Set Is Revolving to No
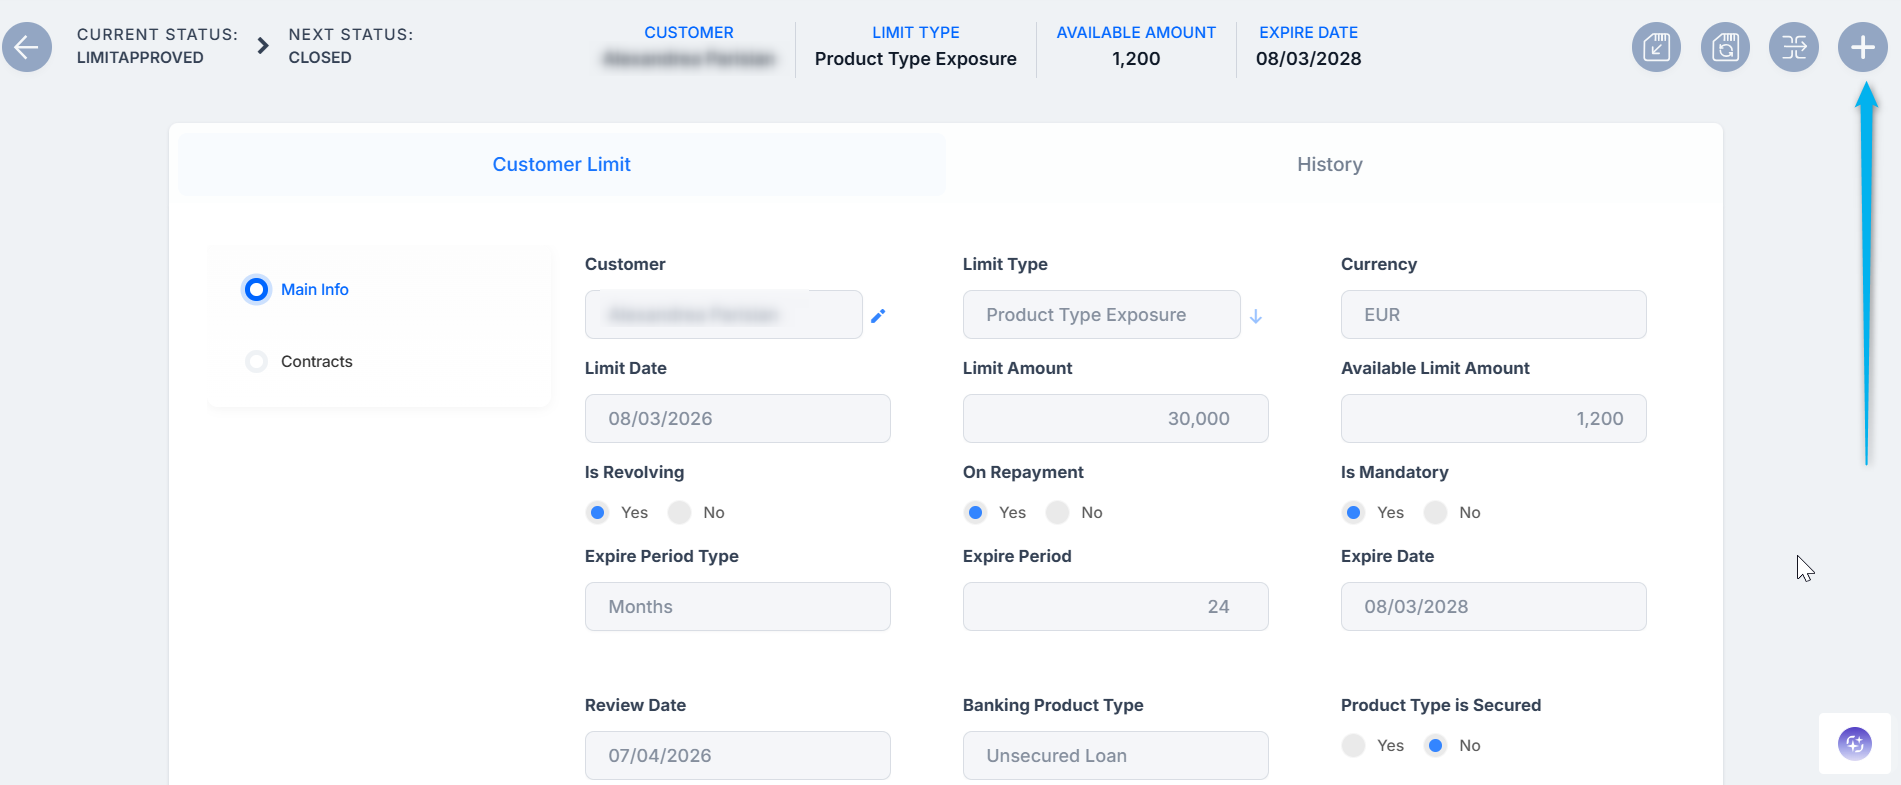Viewport: 1901px width, 785px height. click(x=680, y=513)
